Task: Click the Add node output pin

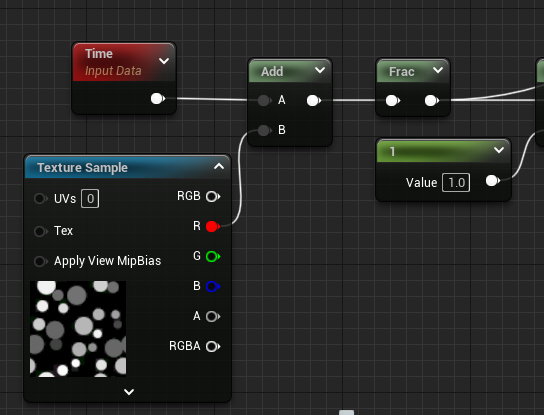Action: [314, 101]
